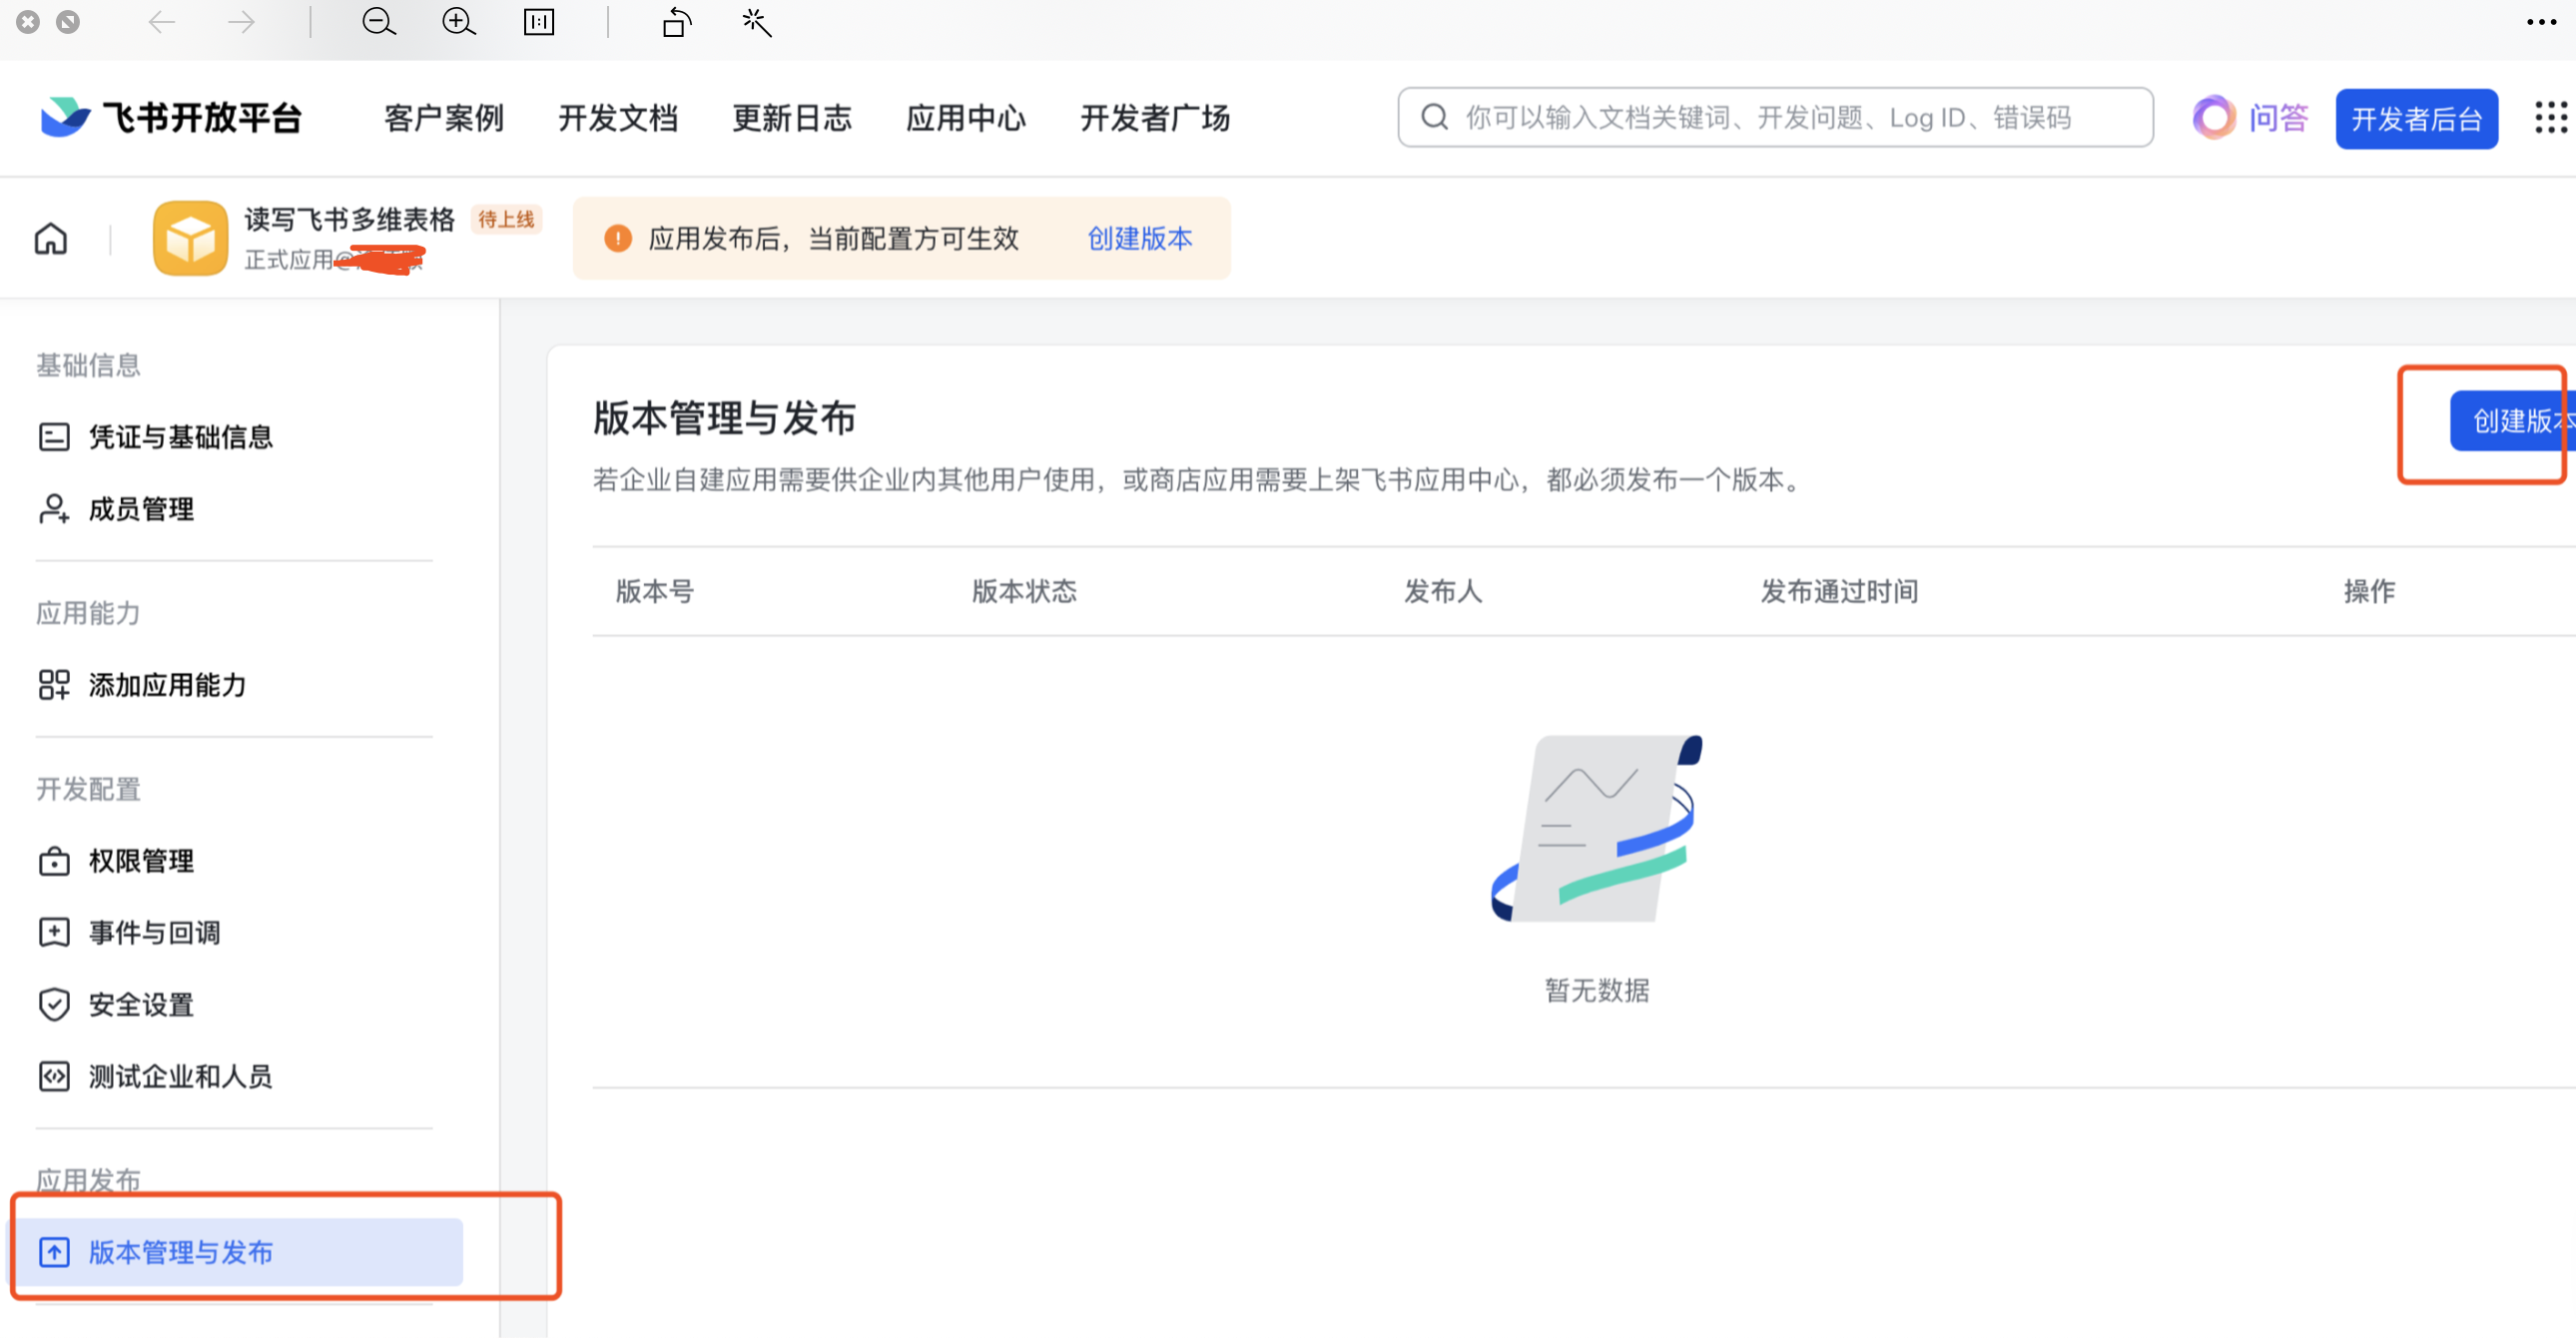Click the home icon in breadcrumb bar

tap(51, 239)
